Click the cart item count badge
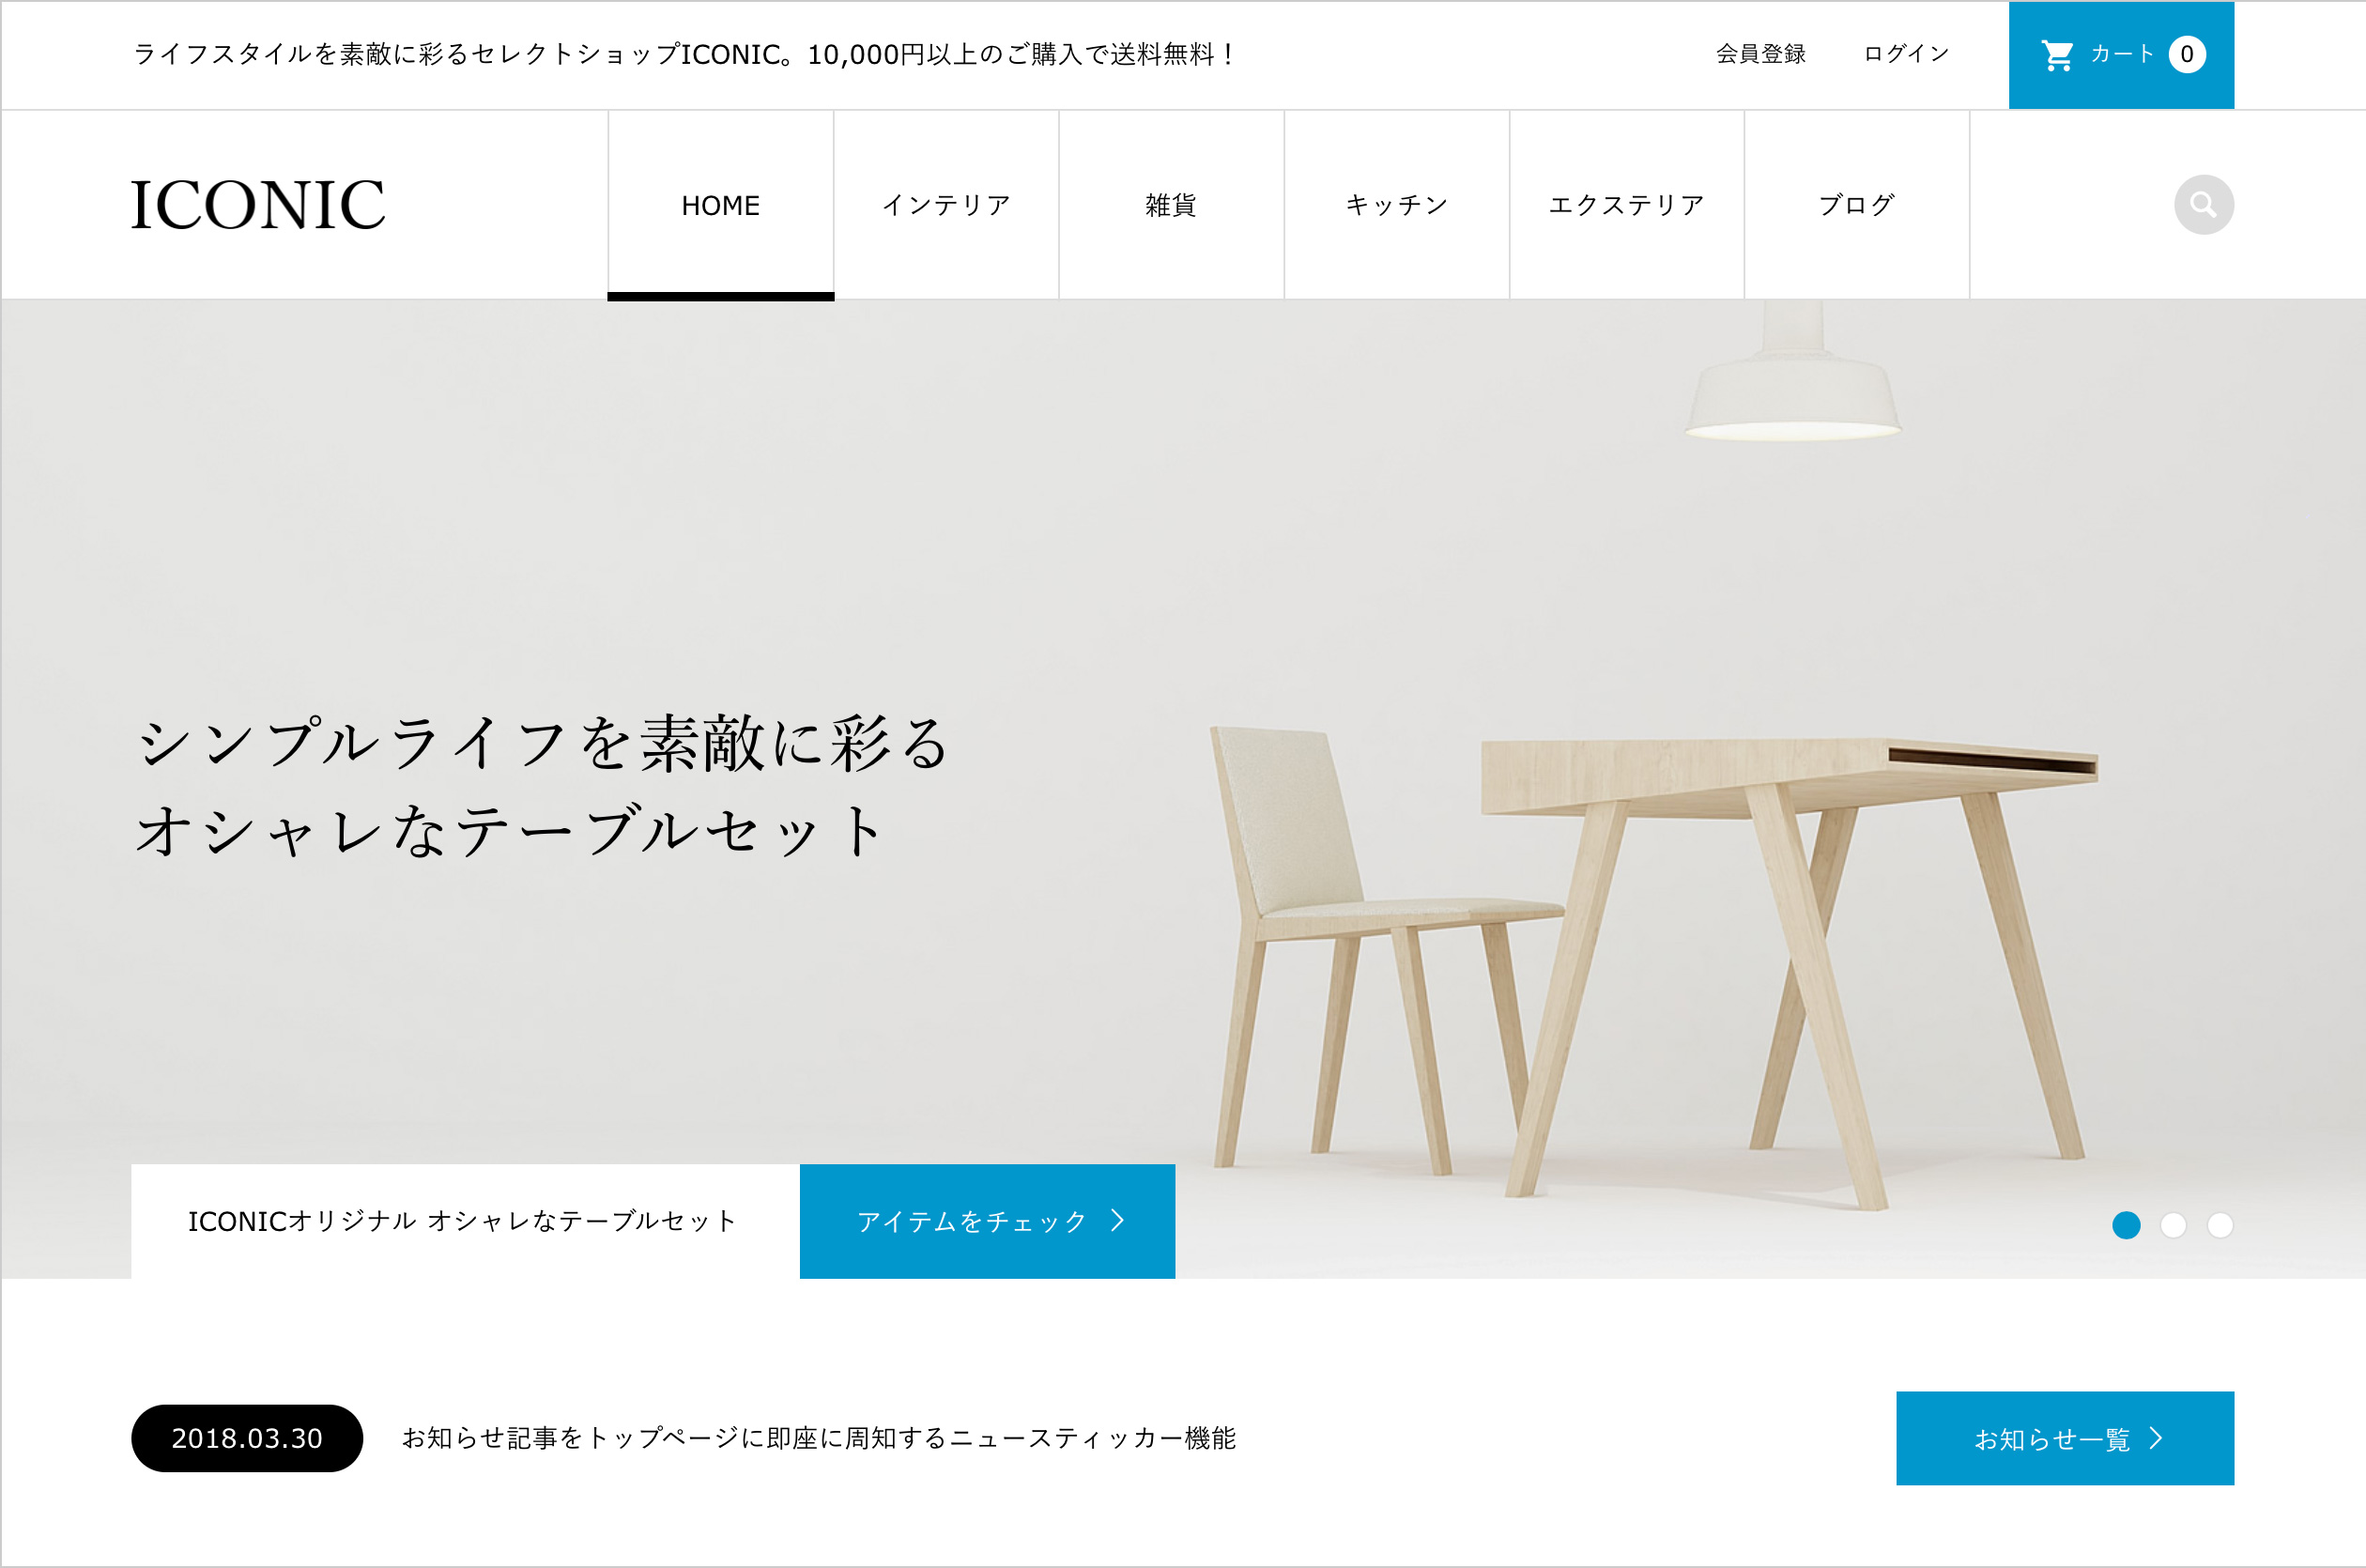Image resolution: width=2366 pixels, height=1568 pixels. (2187, 54)
